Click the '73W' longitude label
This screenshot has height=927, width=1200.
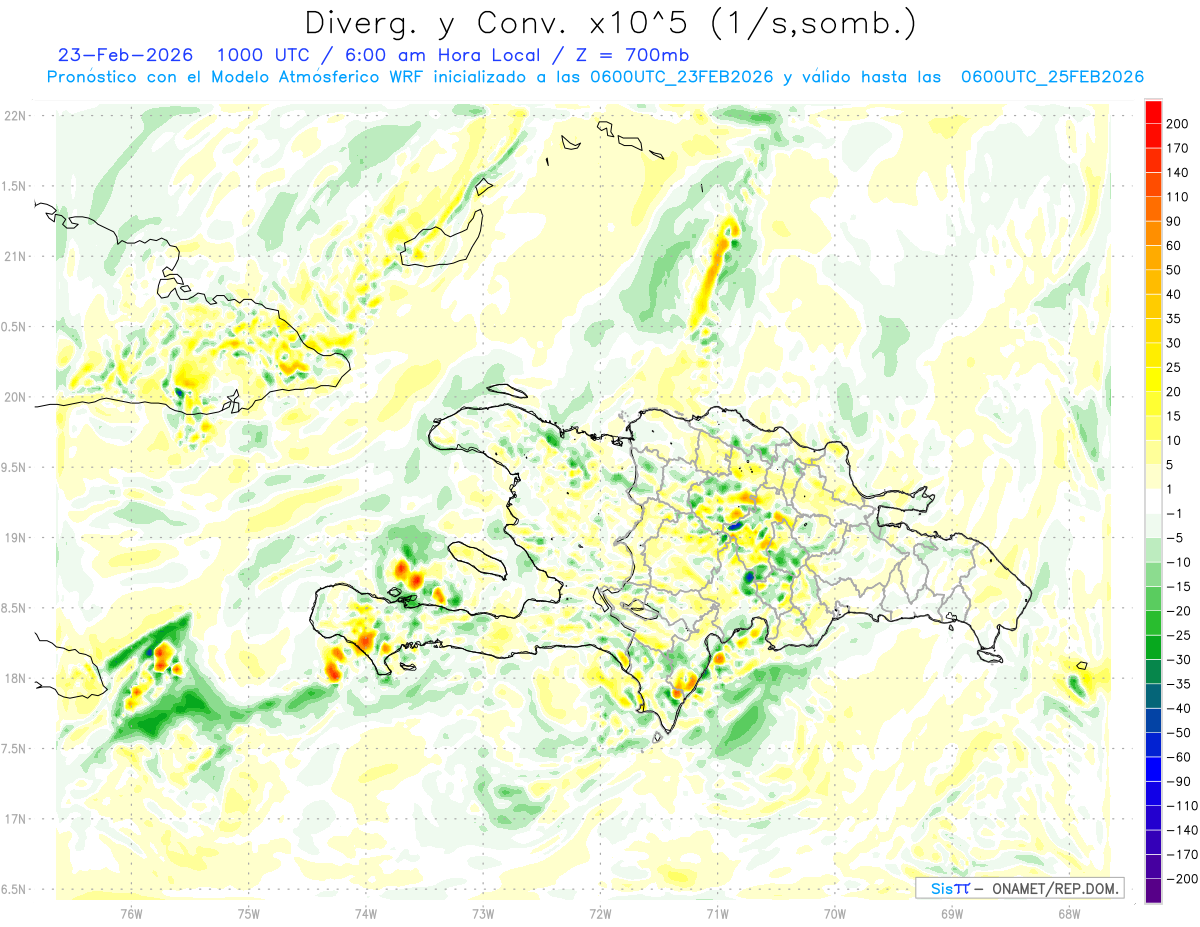(483, 914)
